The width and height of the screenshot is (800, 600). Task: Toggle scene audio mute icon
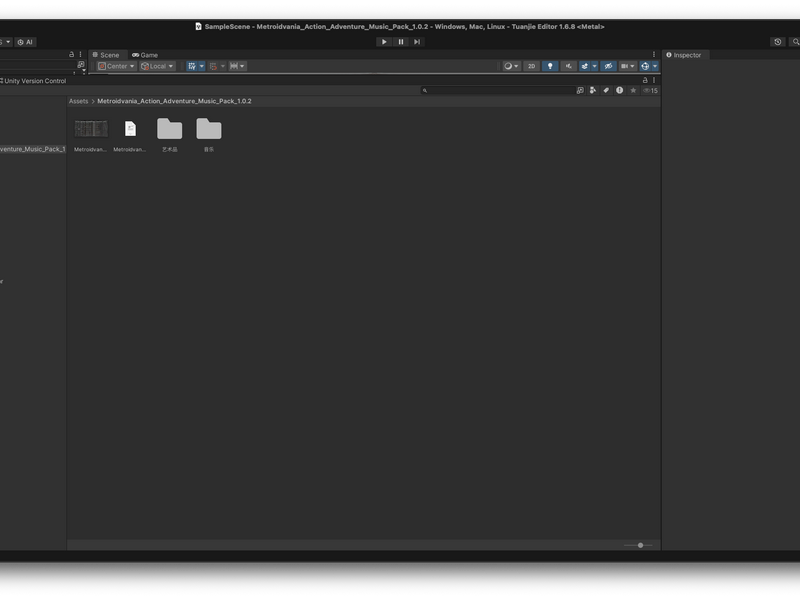[x=568, y=66]
